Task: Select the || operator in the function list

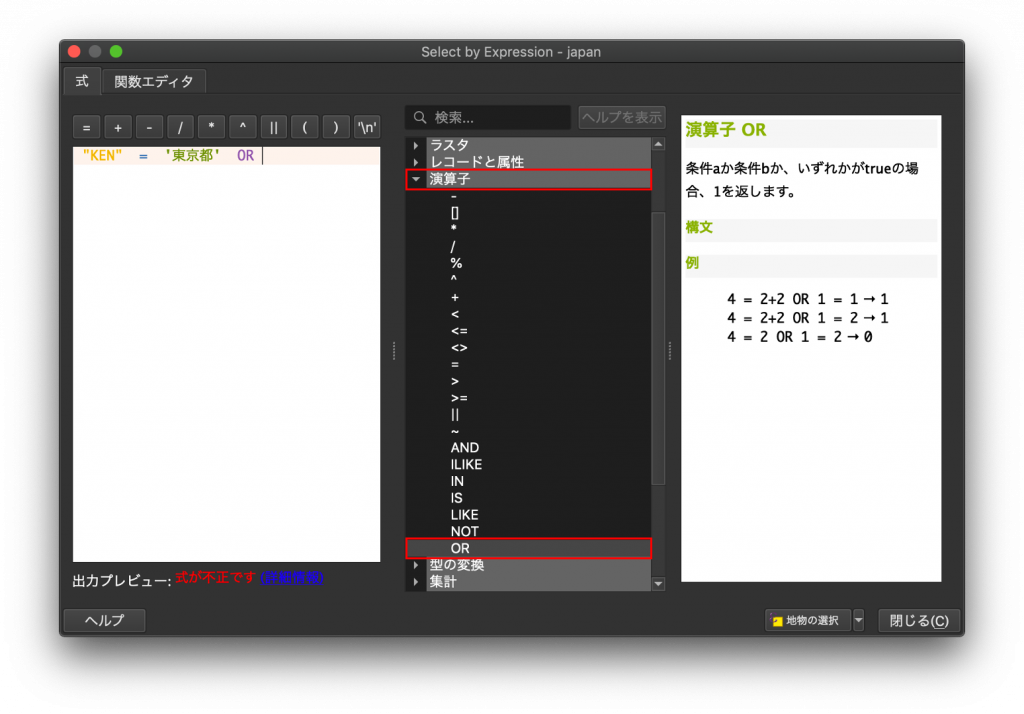Action: click(455, 415)
